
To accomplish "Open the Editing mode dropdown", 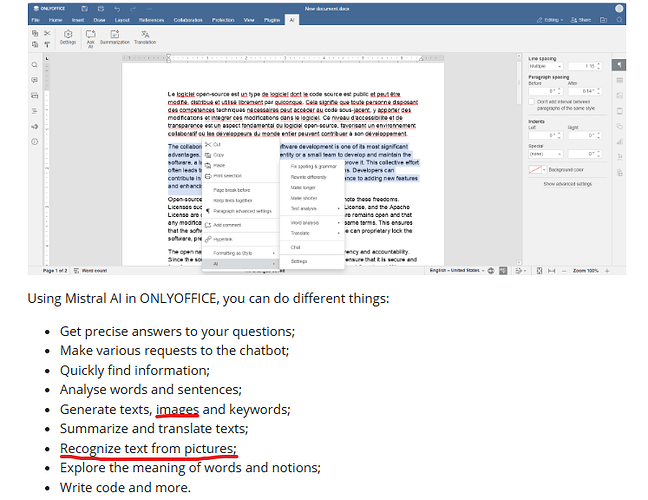I will (550, 20).
